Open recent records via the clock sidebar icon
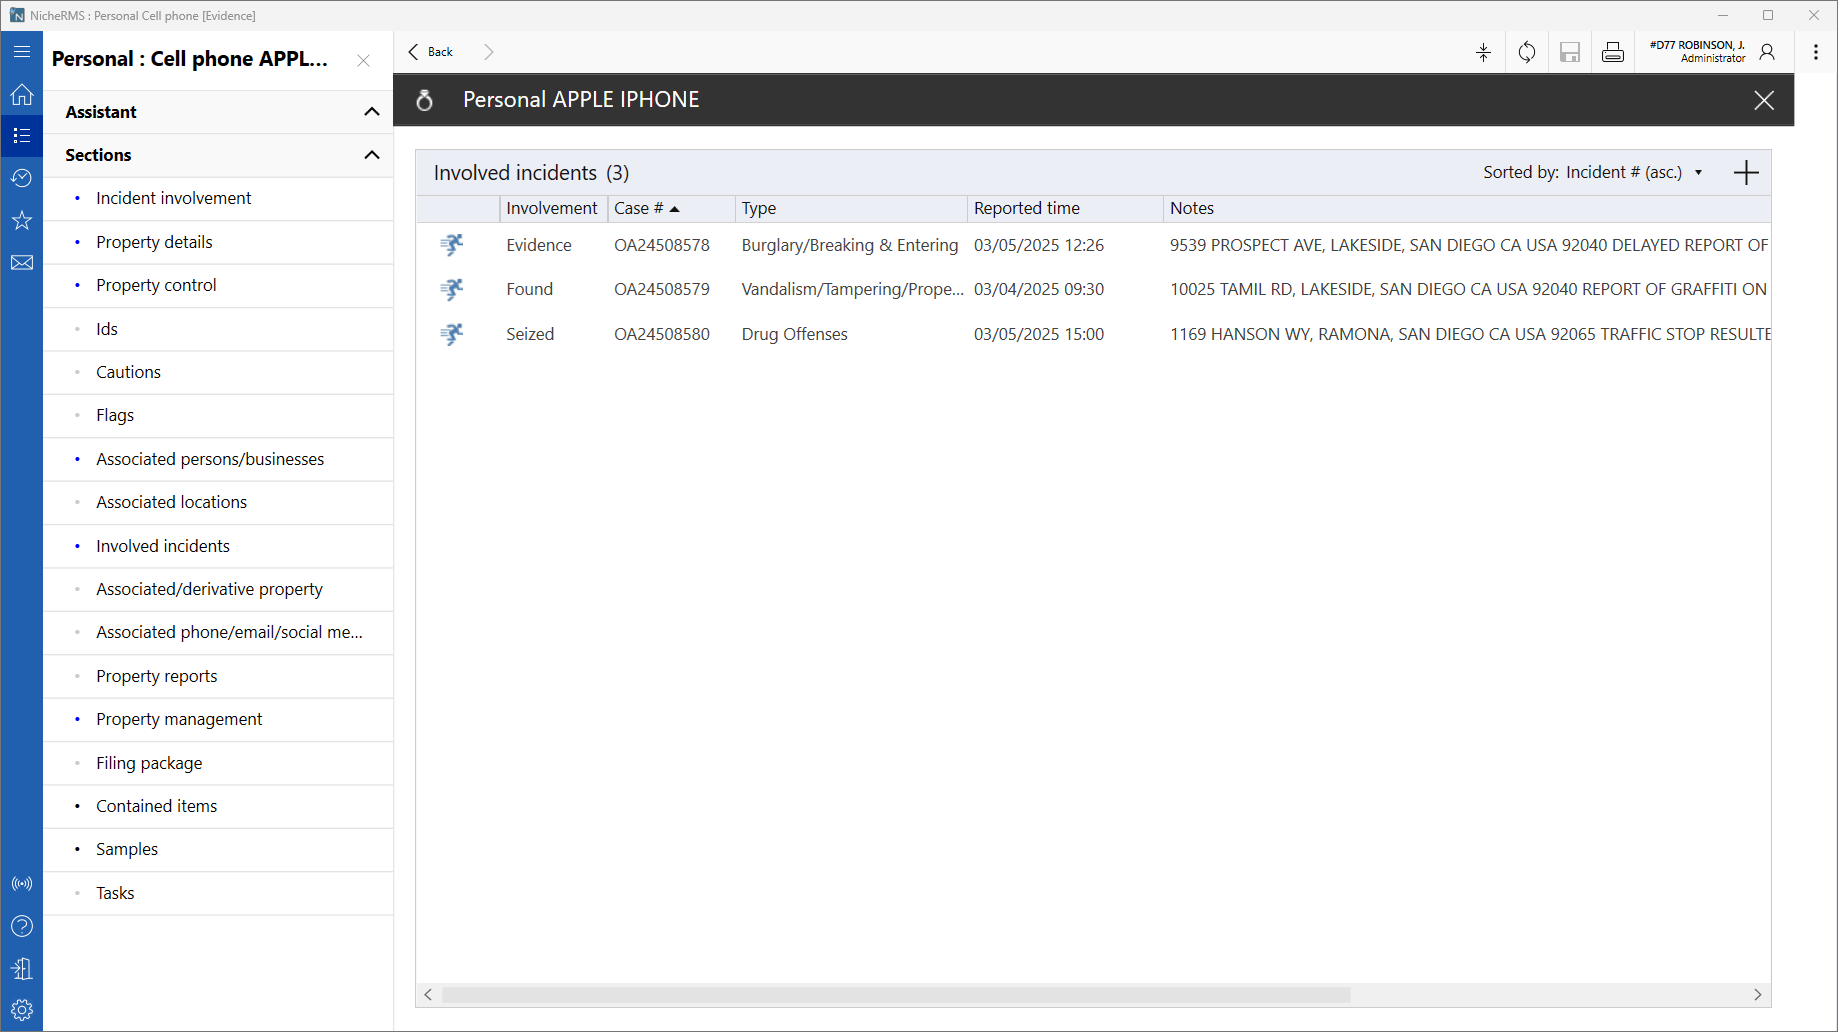1838x1032 pixels. (22, 178)
